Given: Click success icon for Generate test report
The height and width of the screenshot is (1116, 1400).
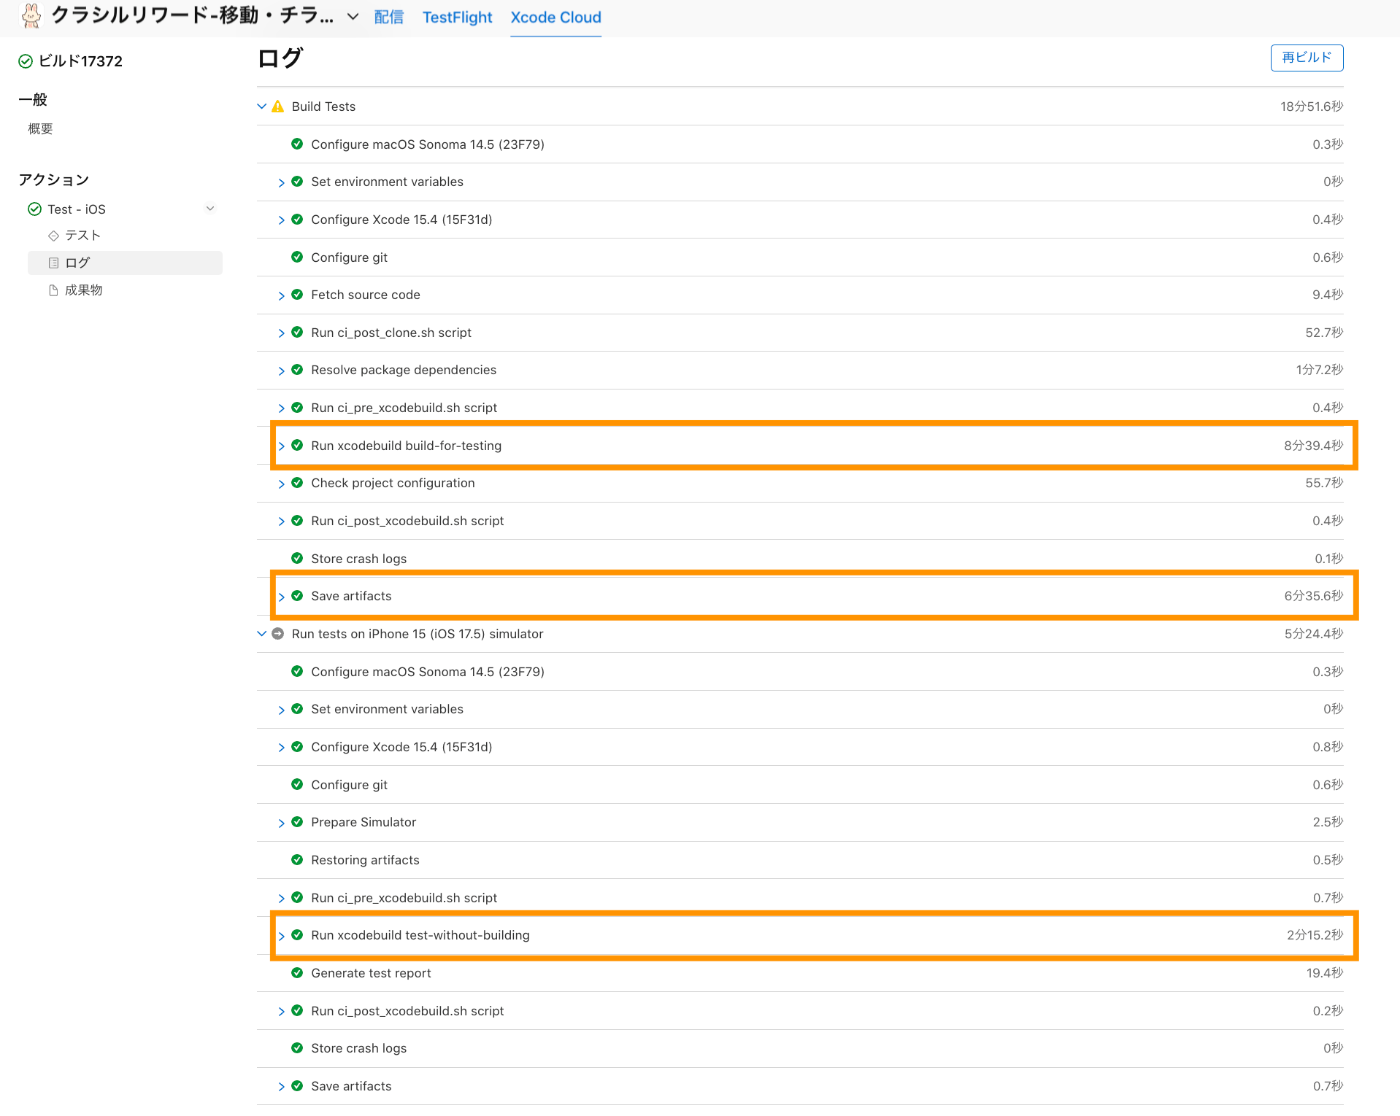Looking at the screenshot, I should tap(297, 973).
